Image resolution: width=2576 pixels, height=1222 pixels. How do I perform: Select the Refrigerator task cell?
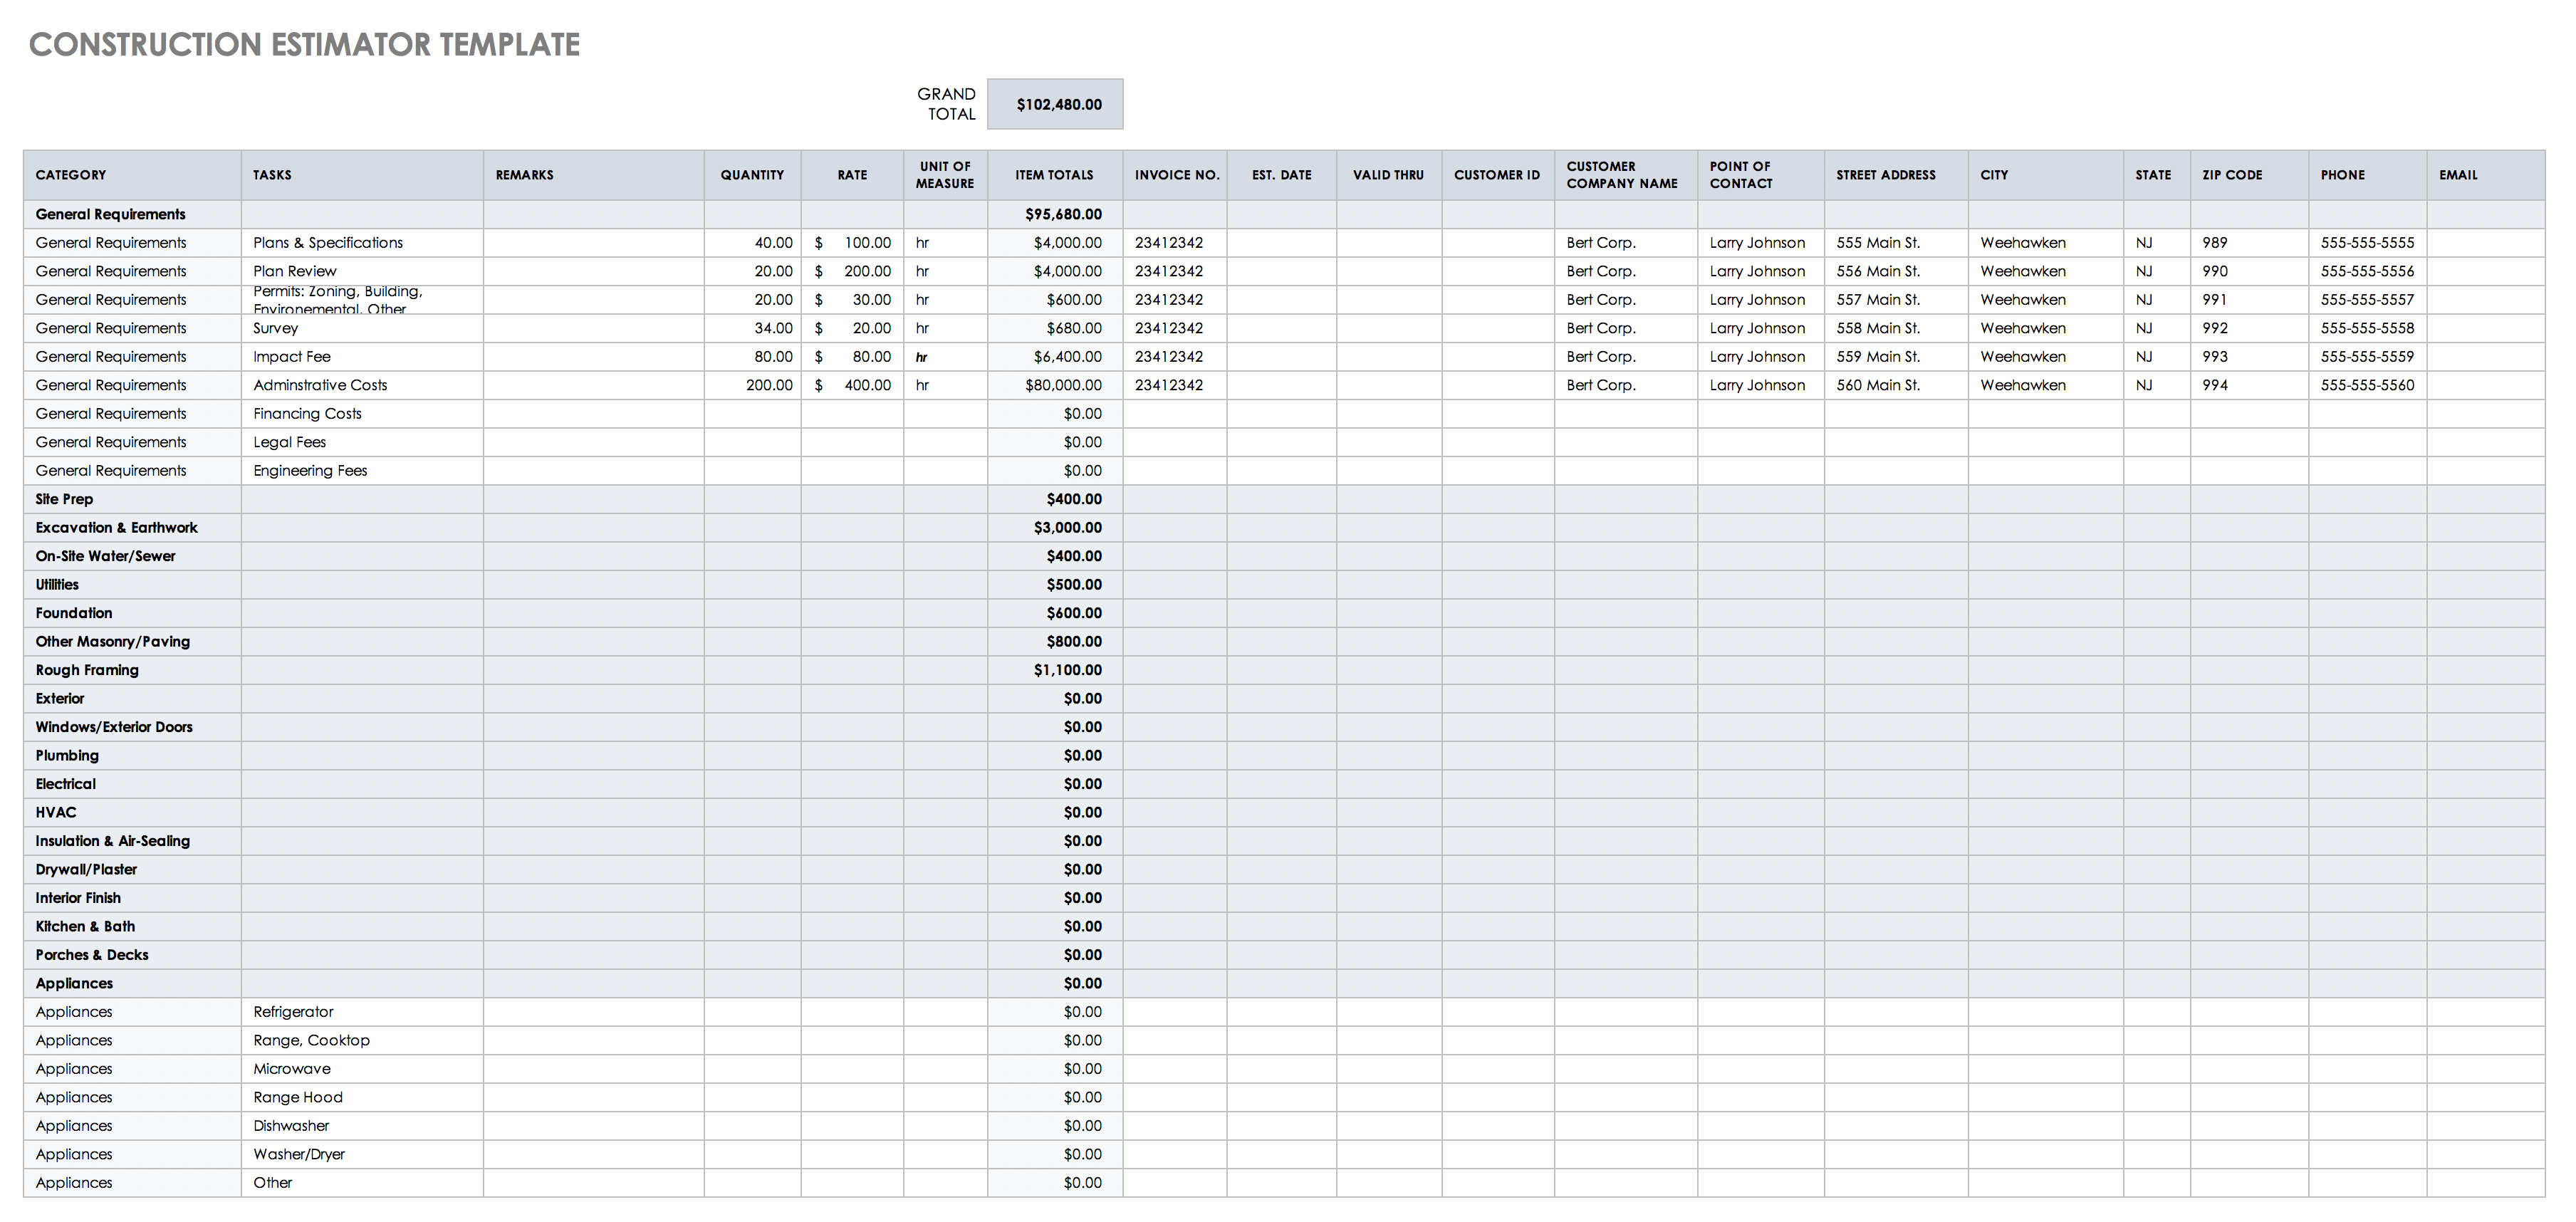pos(293,1012)
